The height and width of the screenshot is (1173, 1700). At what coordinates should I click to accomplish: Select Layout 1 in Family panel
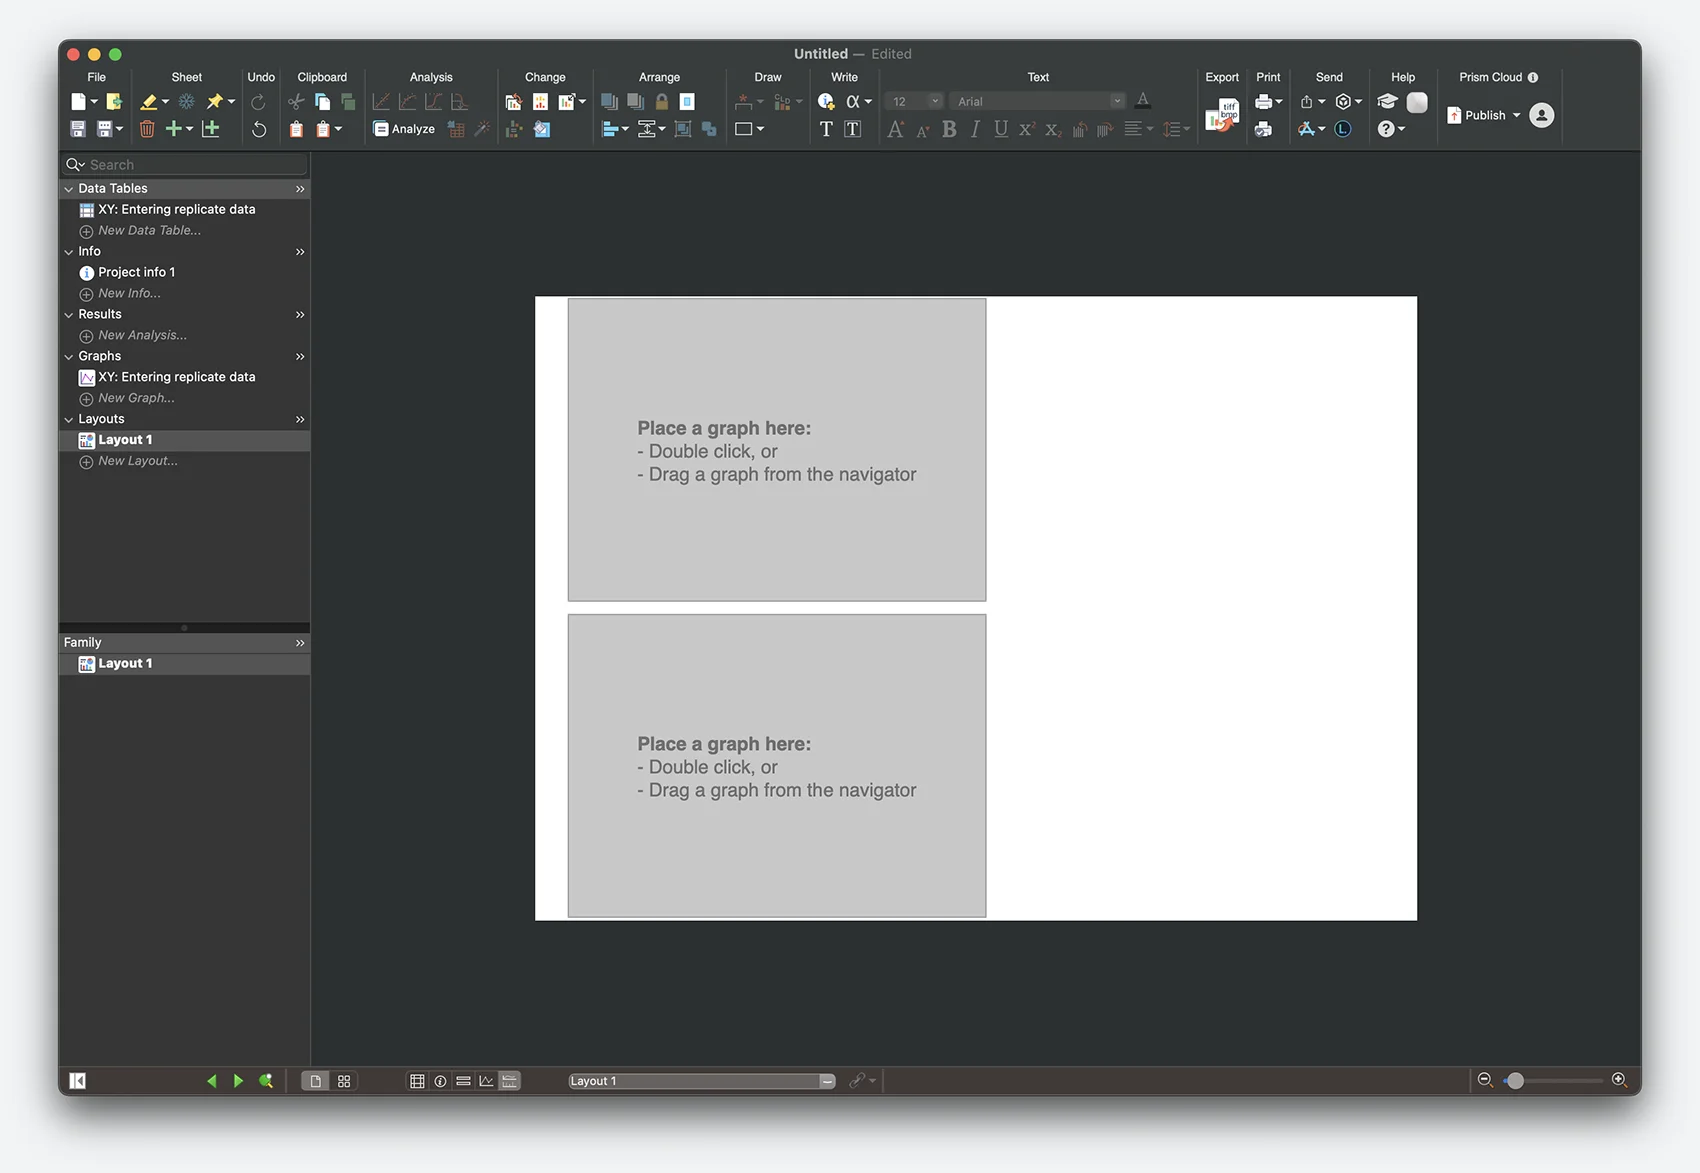tap(185, 664)
